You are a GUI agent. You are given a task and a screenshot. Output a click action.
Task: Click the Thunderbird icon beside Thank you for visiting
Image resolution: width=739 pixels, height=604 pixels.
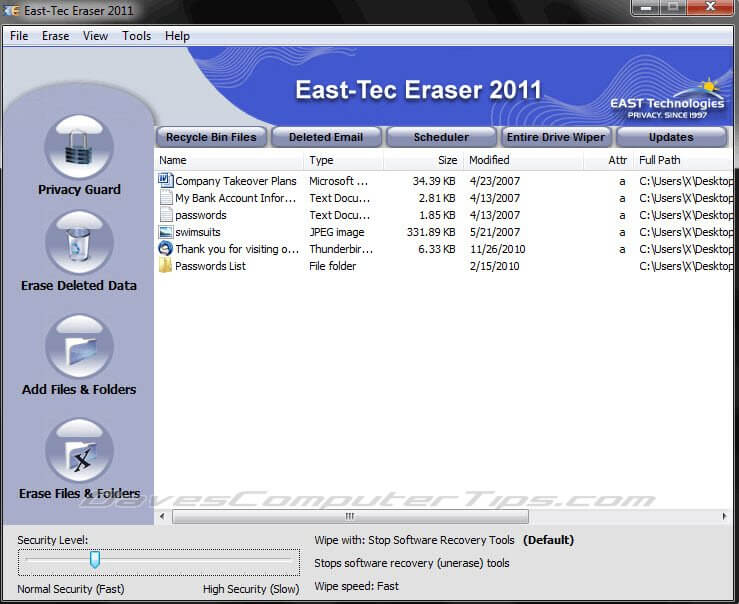(165, 248)
